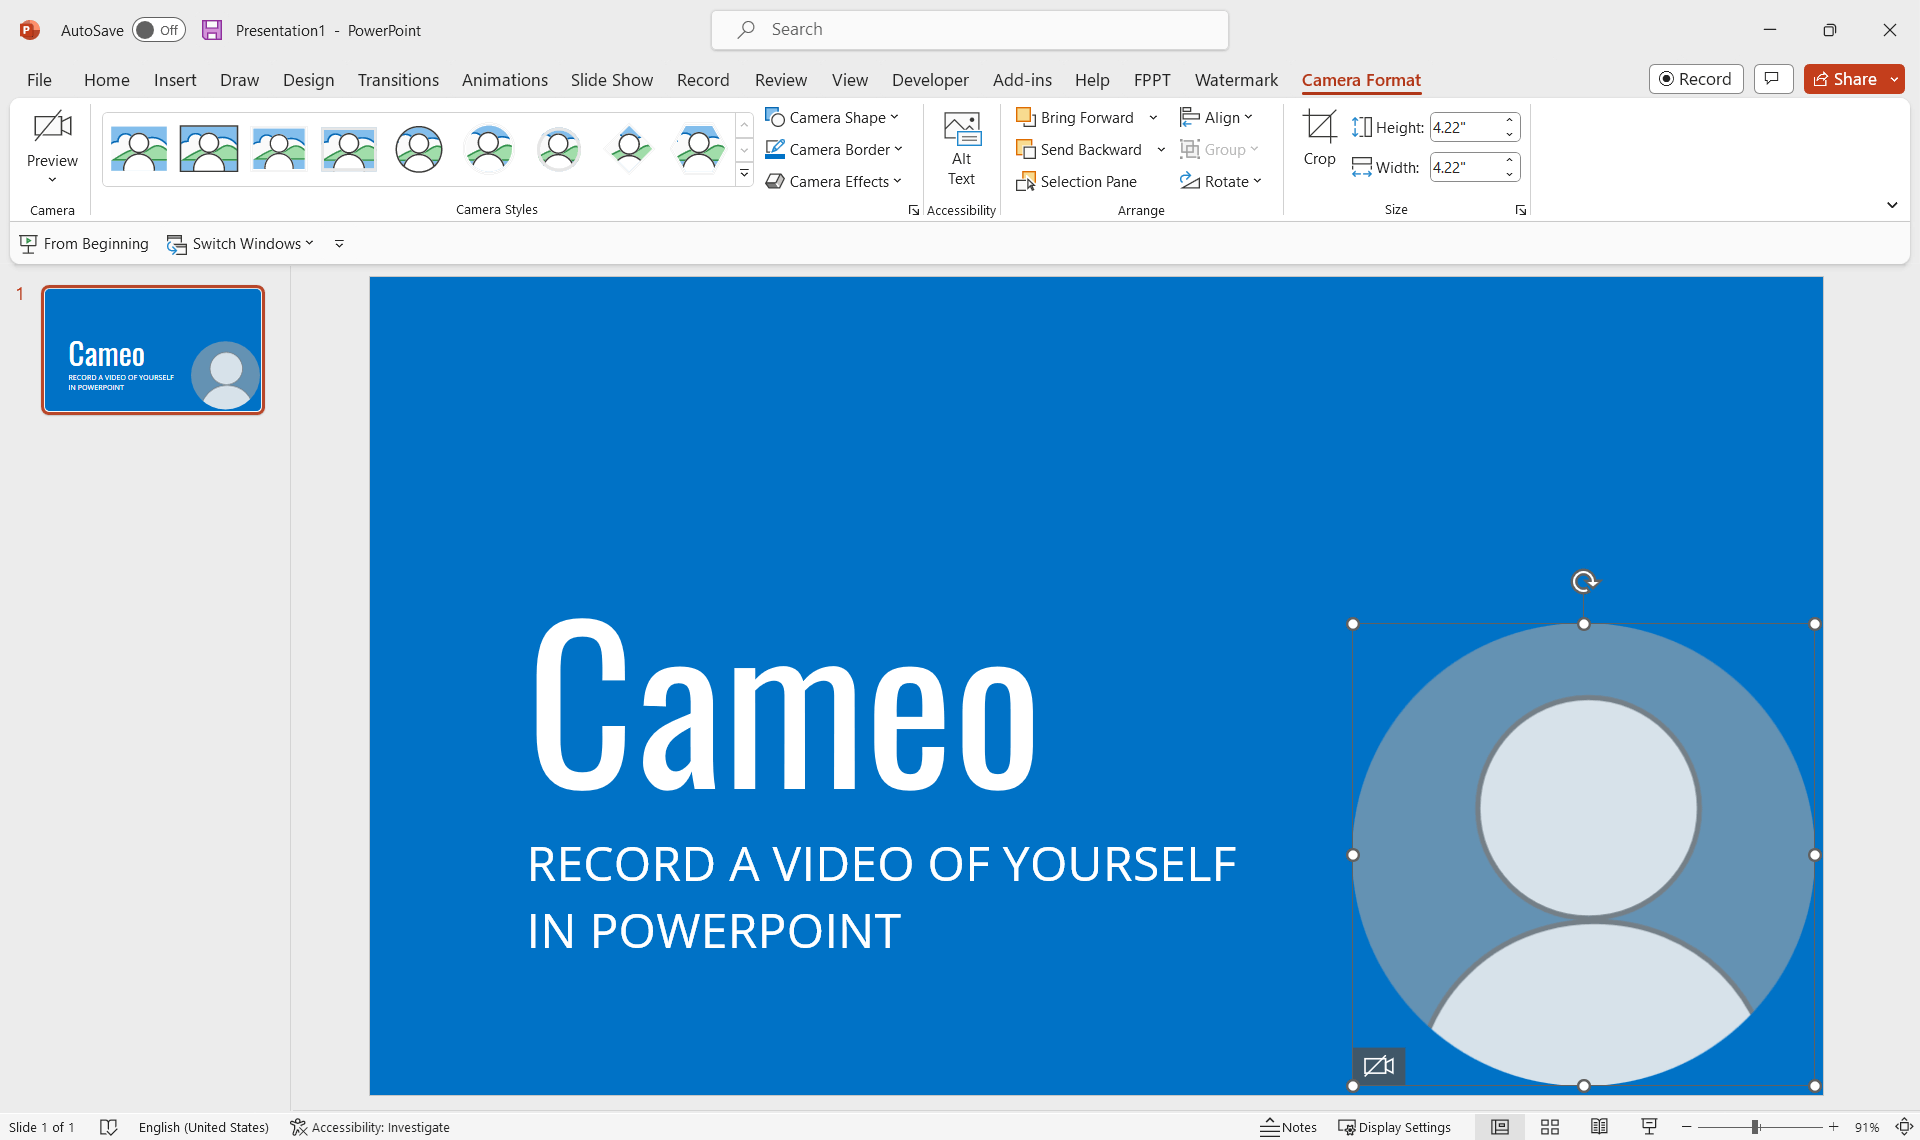Click the Camera Effects tool
Screen dimensions: 1920x1140
tap(834, 180)
